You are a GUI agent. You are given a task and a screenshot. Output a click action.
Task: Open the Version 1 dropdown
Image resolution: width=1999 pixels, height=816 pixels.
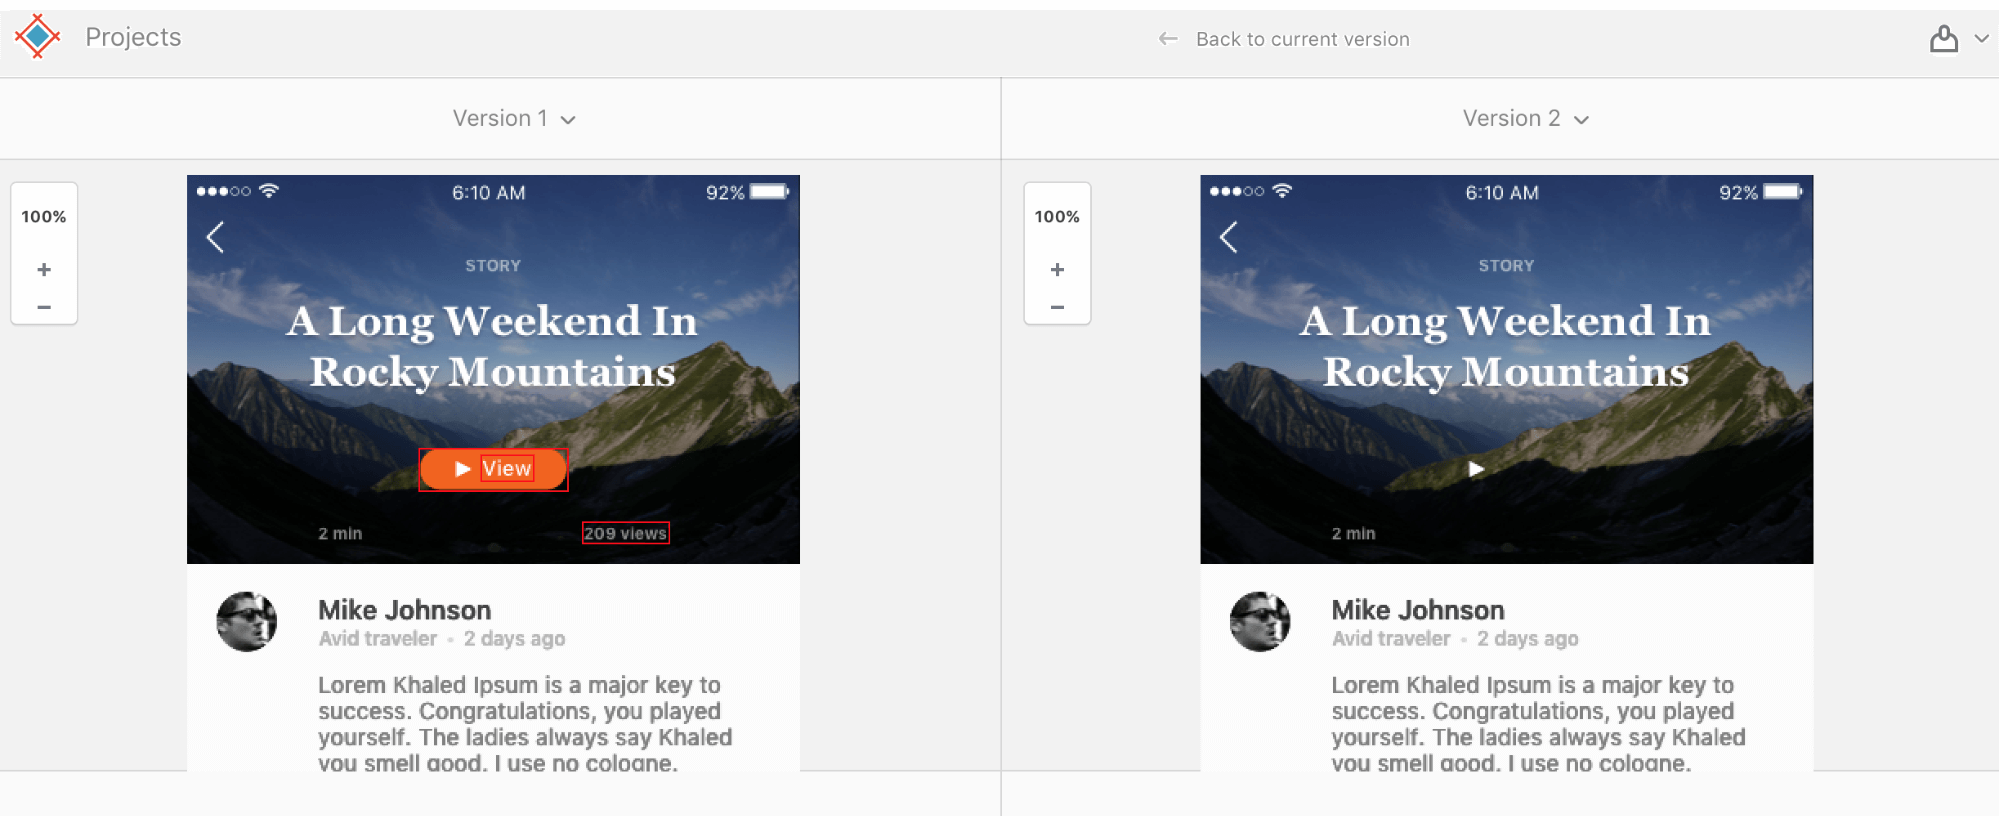tap(514, 119)
